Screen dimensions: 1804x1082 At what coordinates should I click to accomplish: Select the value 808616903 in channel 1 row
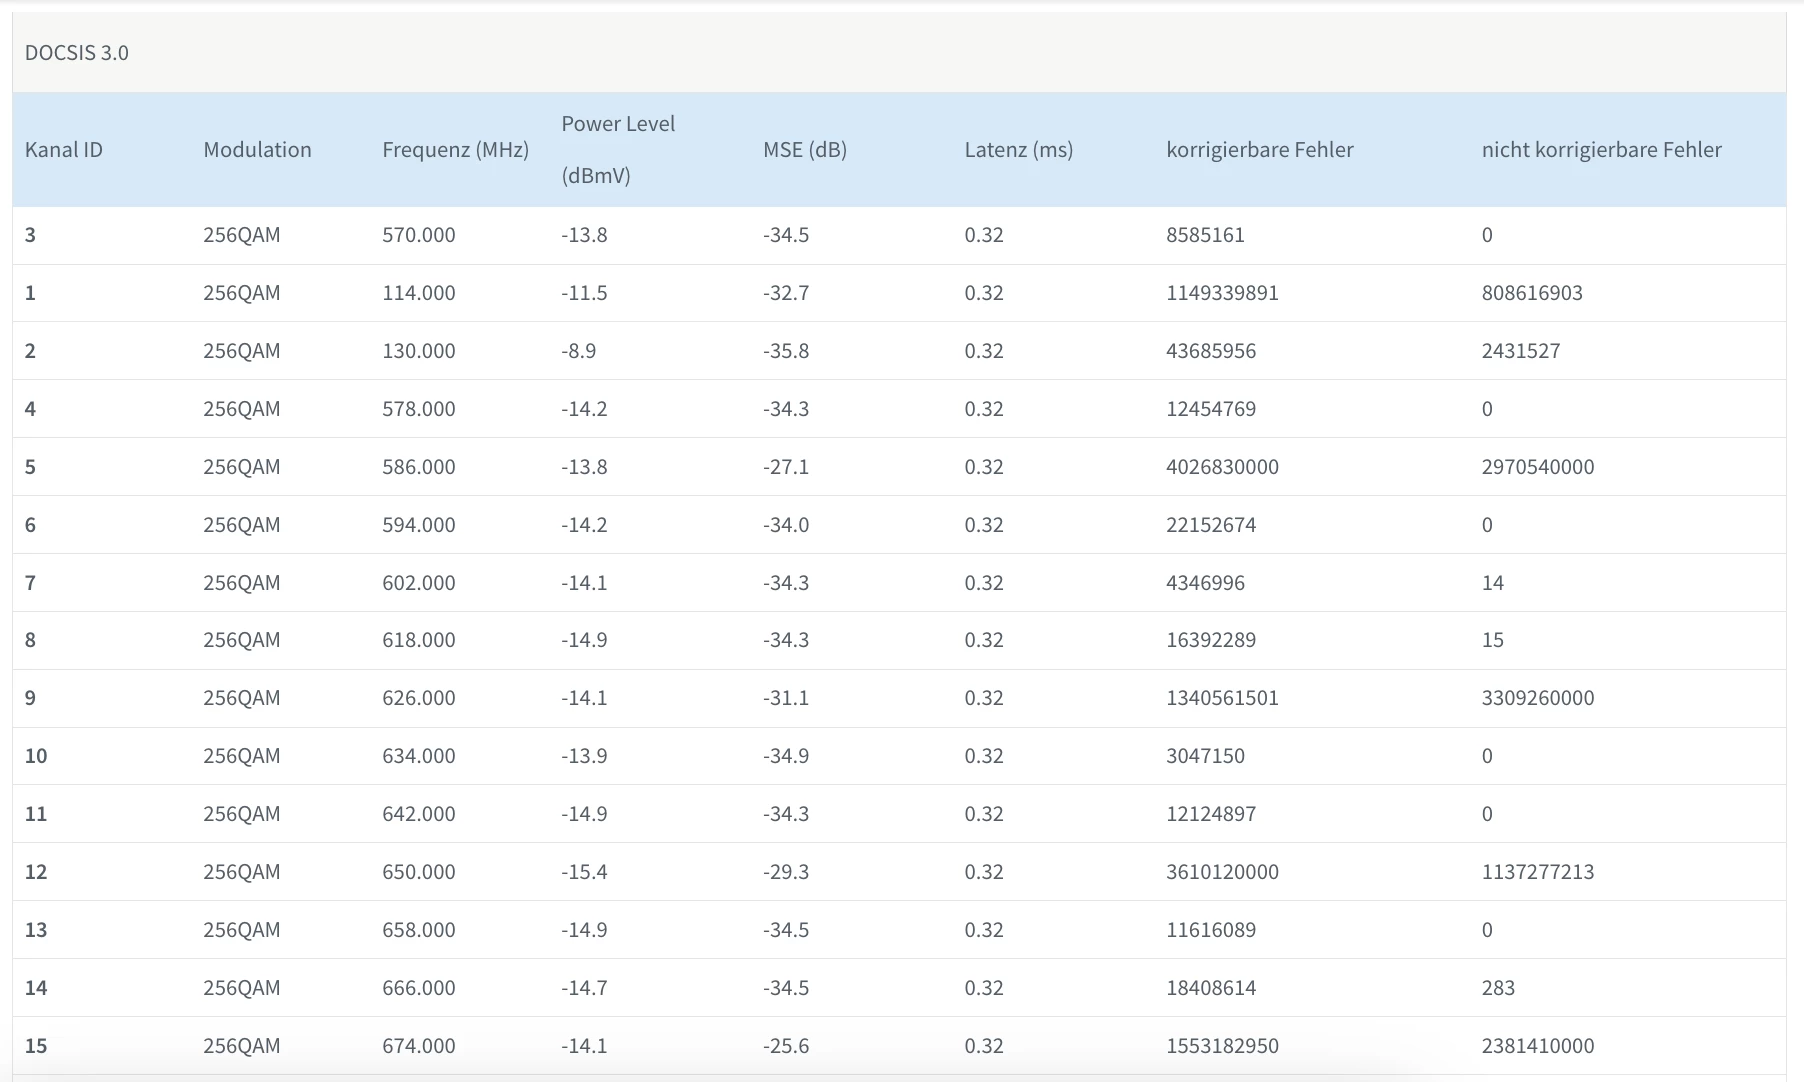1532,293
